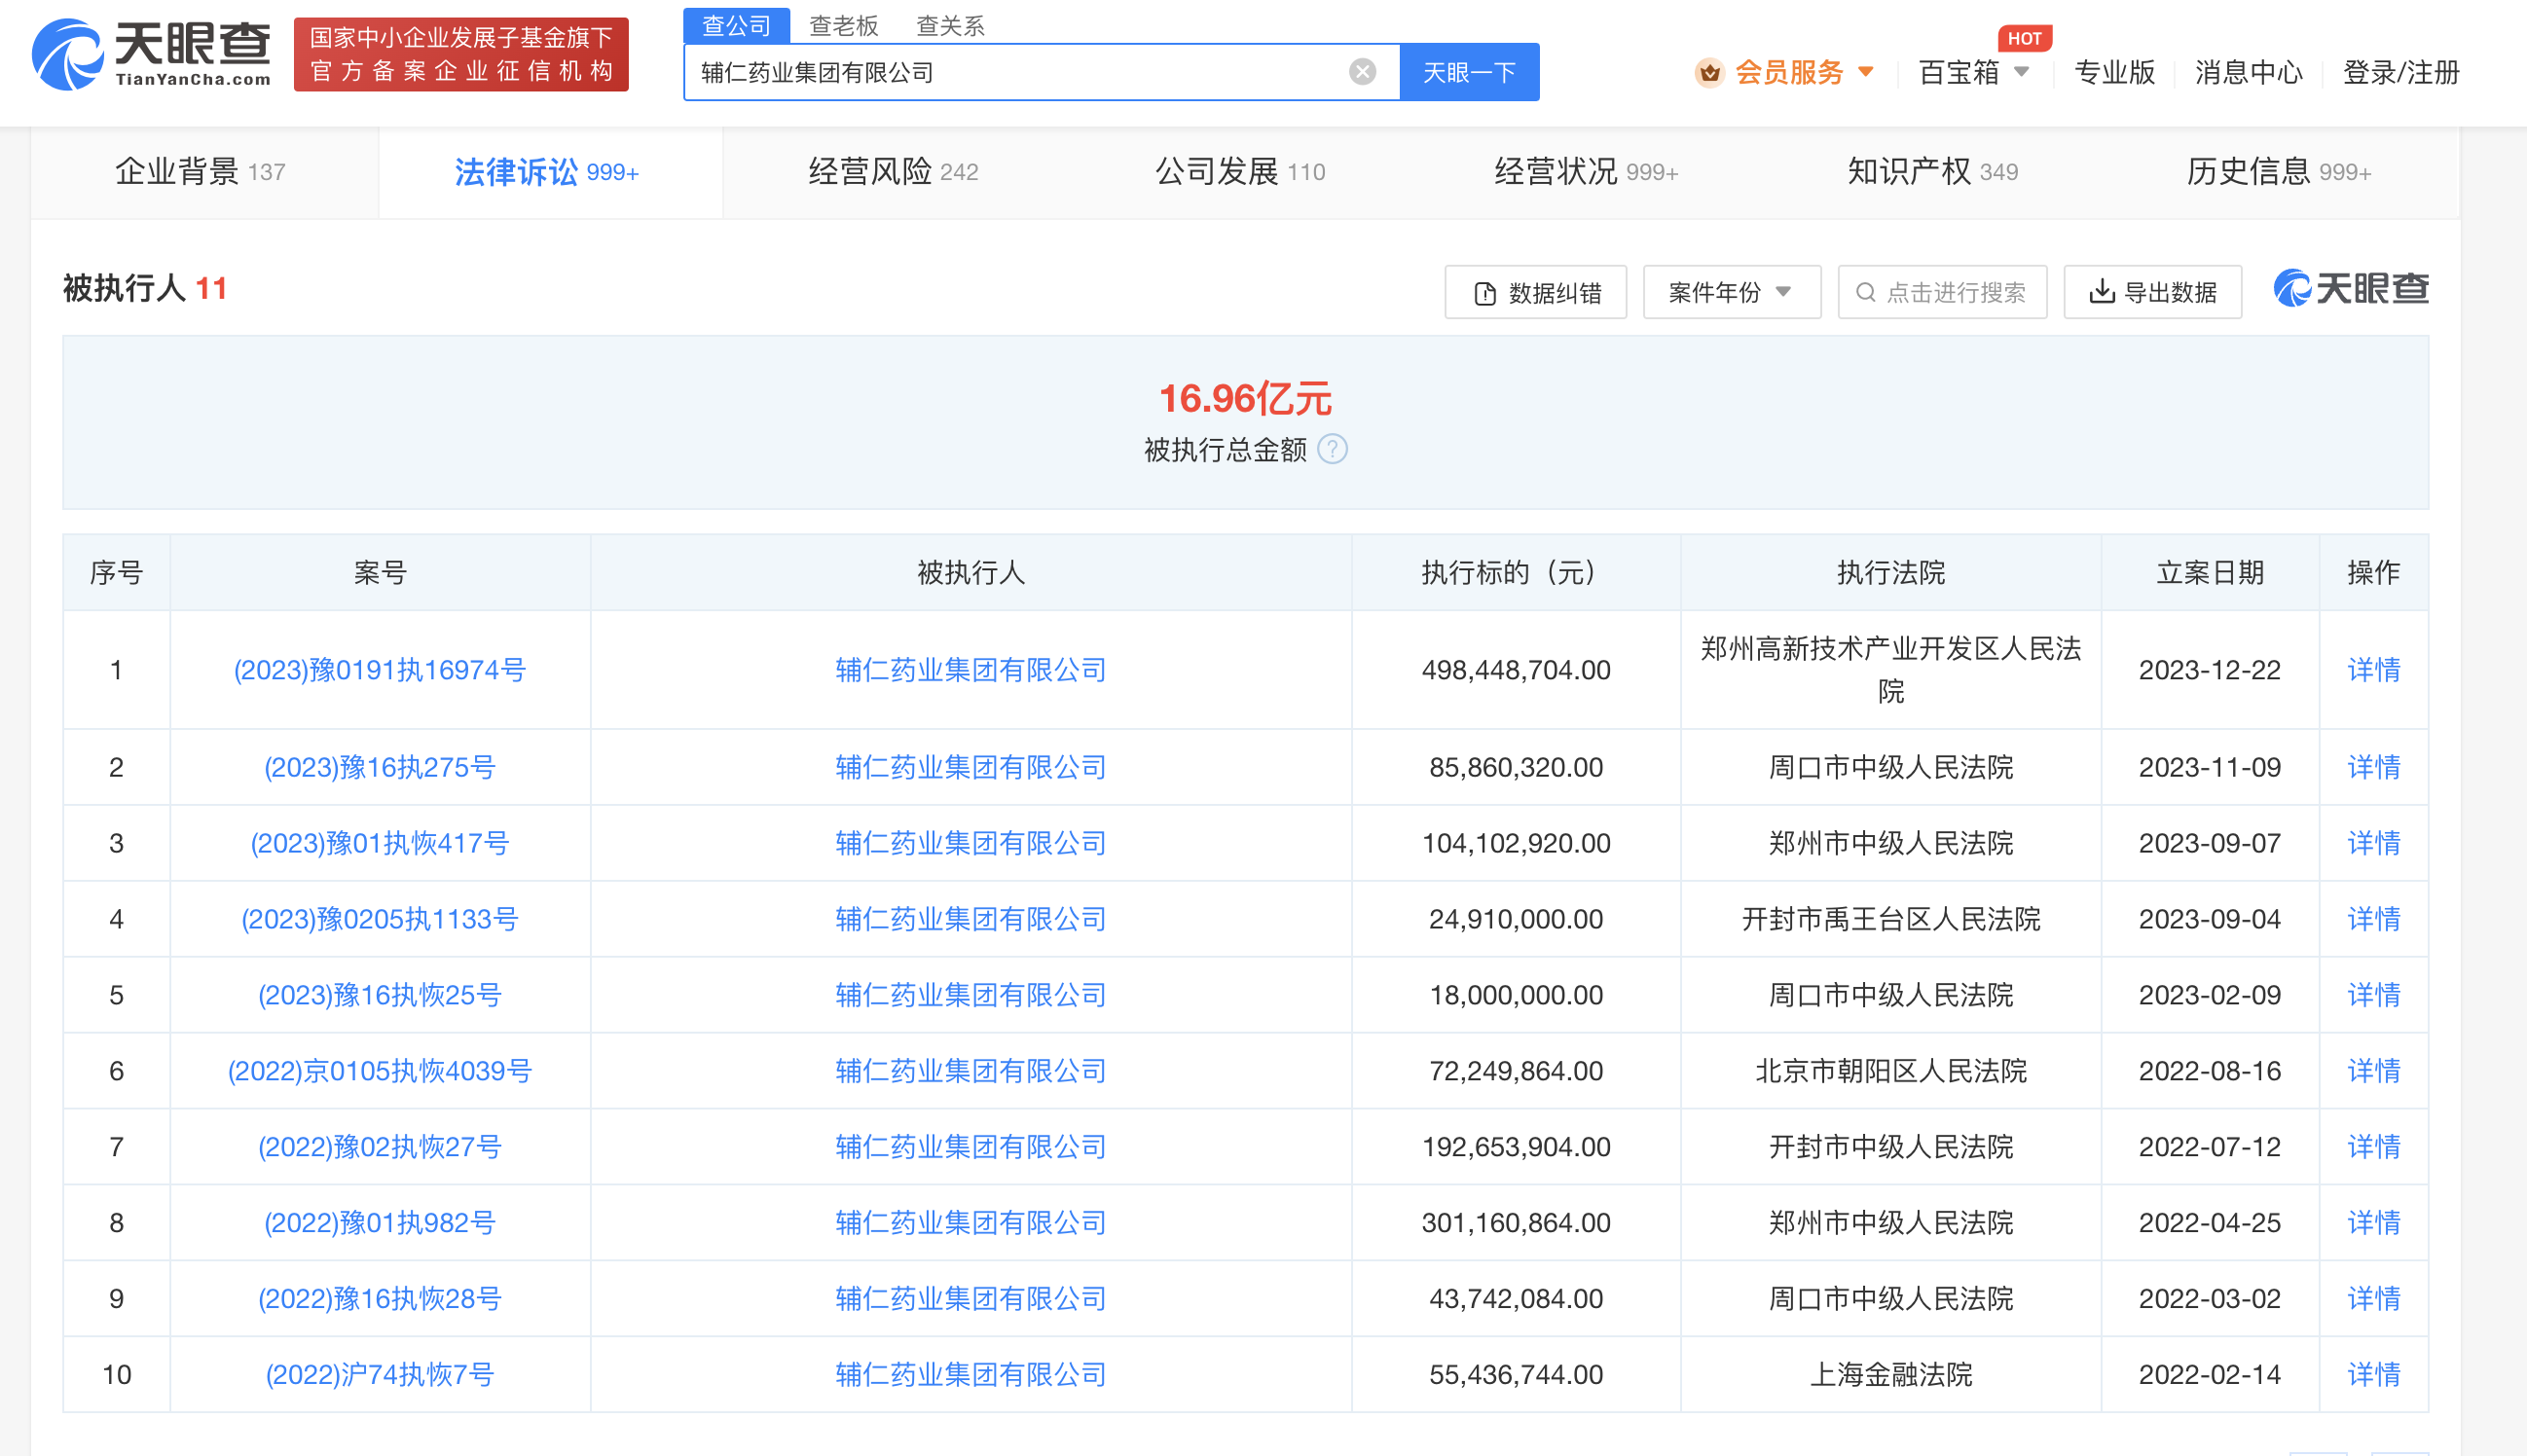Click the 天眼一下 search button
This screenshot has height=1456, width=2527.
[x=1469, y=72]
